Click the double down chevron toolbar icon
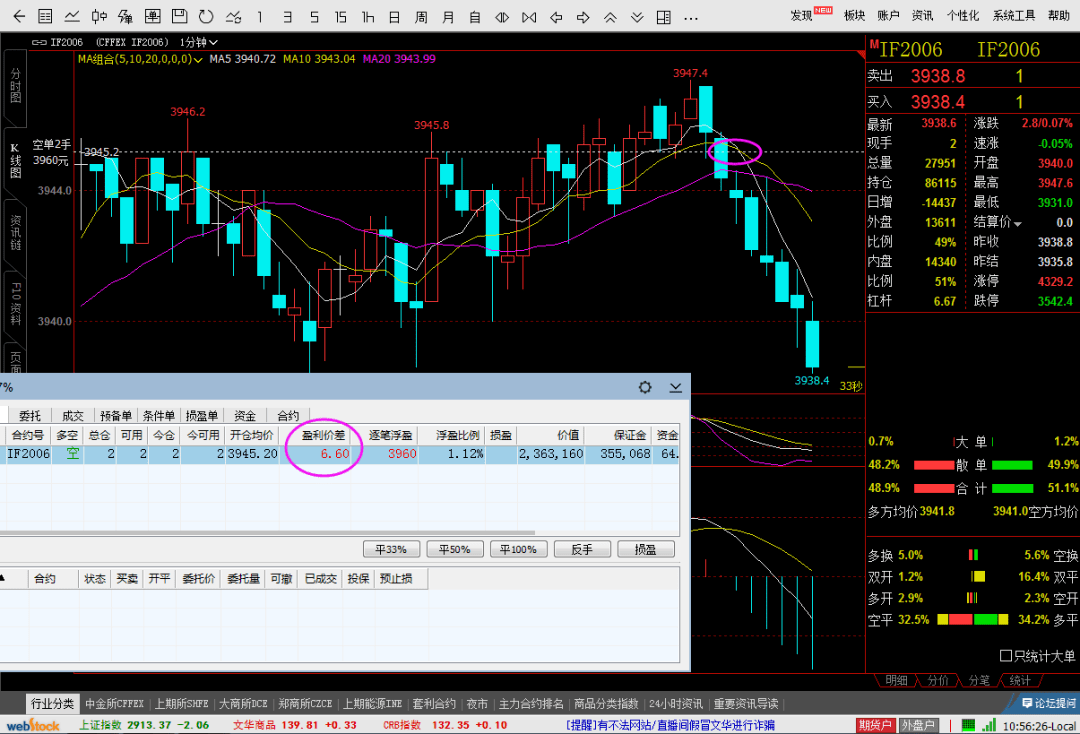The height and width of the screenshot is (734, 1080). 637,17
